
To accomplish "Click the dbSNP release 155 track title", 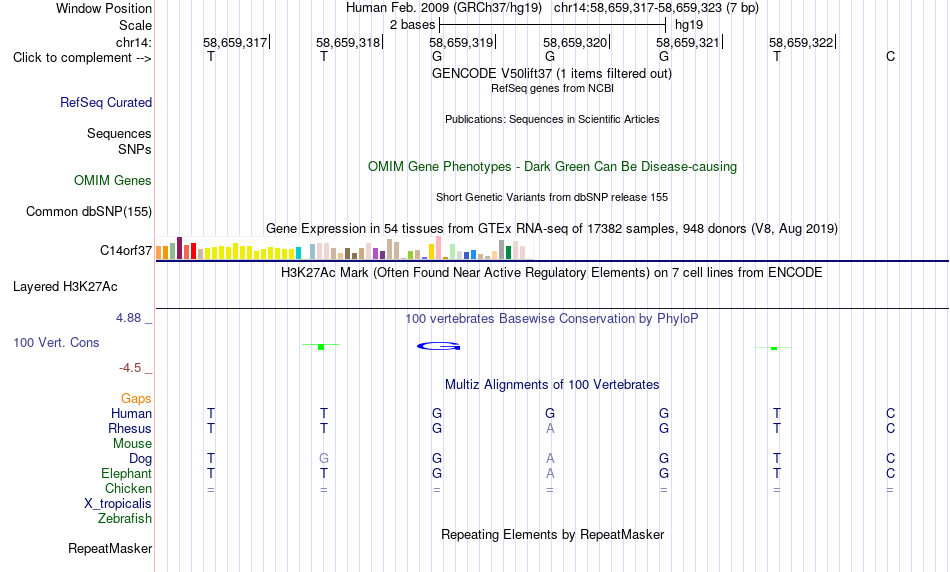I will click(x=552, y=198).
